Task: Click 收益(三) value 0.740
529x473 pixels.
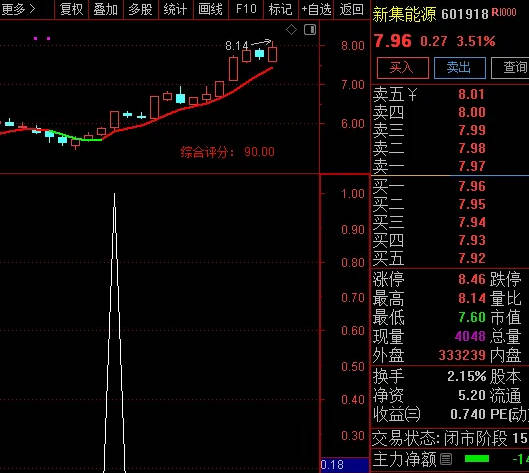Action: (x=468, y=414)
